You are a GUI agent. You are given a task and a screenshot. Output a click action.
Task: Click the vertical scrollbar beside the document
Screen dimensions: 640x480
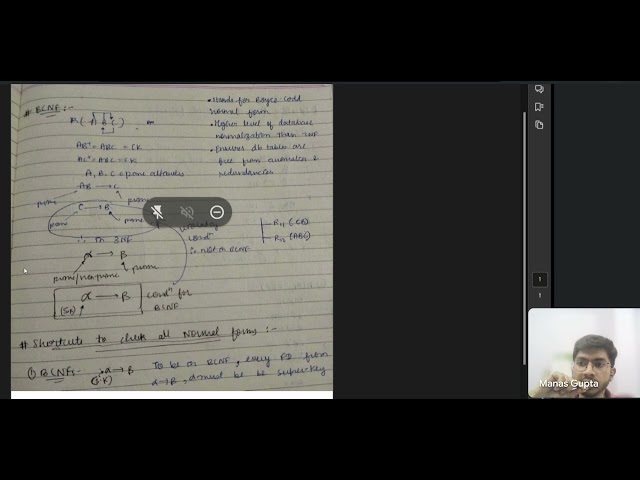pyautogui.click(x=524, y=238)
